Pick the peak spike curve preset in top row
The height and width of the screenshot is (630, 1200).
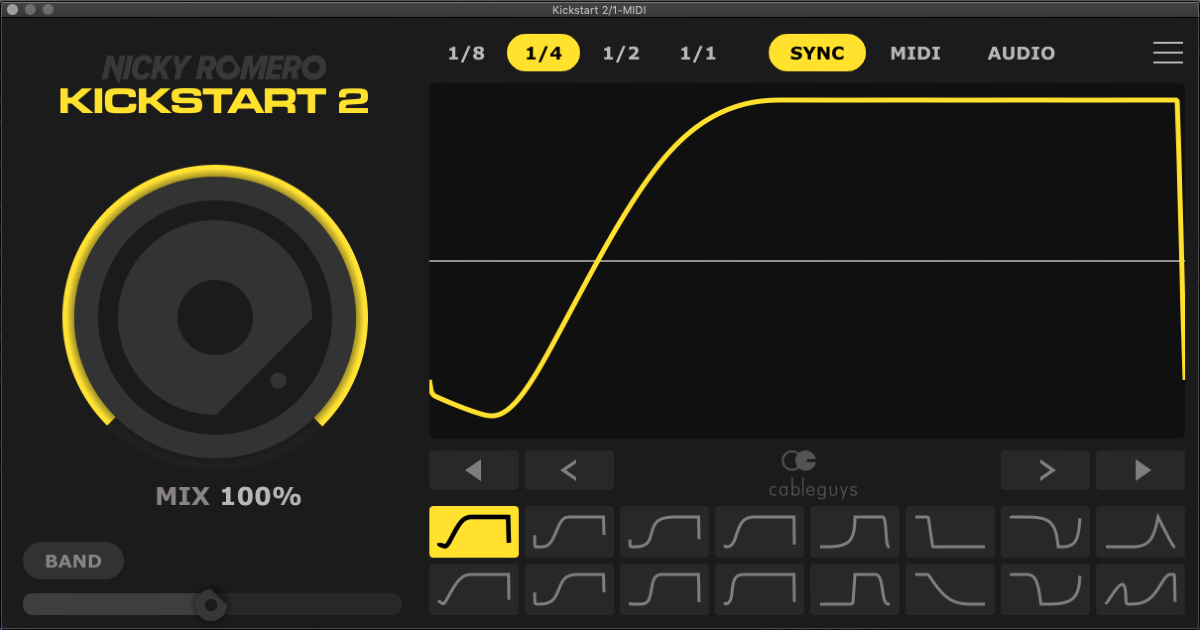click(1140, 531)
